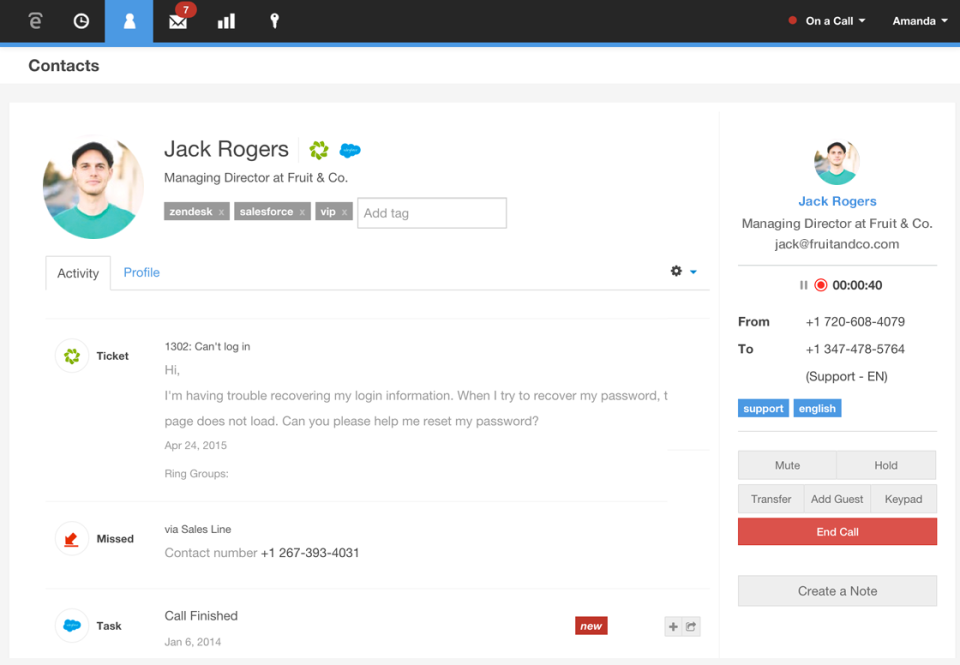Image resolution: width=960 pixels, height=665 pixels.
Task: Open the Amanda user menu
Action: point(919,21)
